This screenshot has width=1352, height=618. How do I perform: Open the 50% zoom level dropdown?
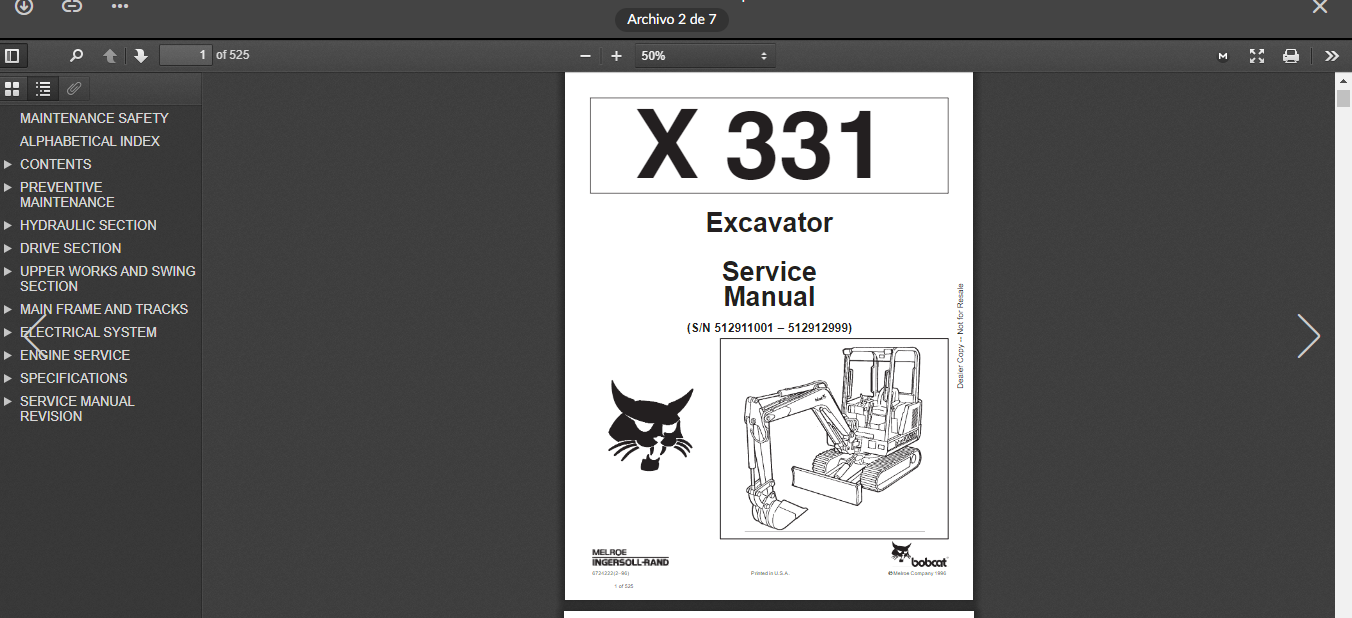[705, 56]
